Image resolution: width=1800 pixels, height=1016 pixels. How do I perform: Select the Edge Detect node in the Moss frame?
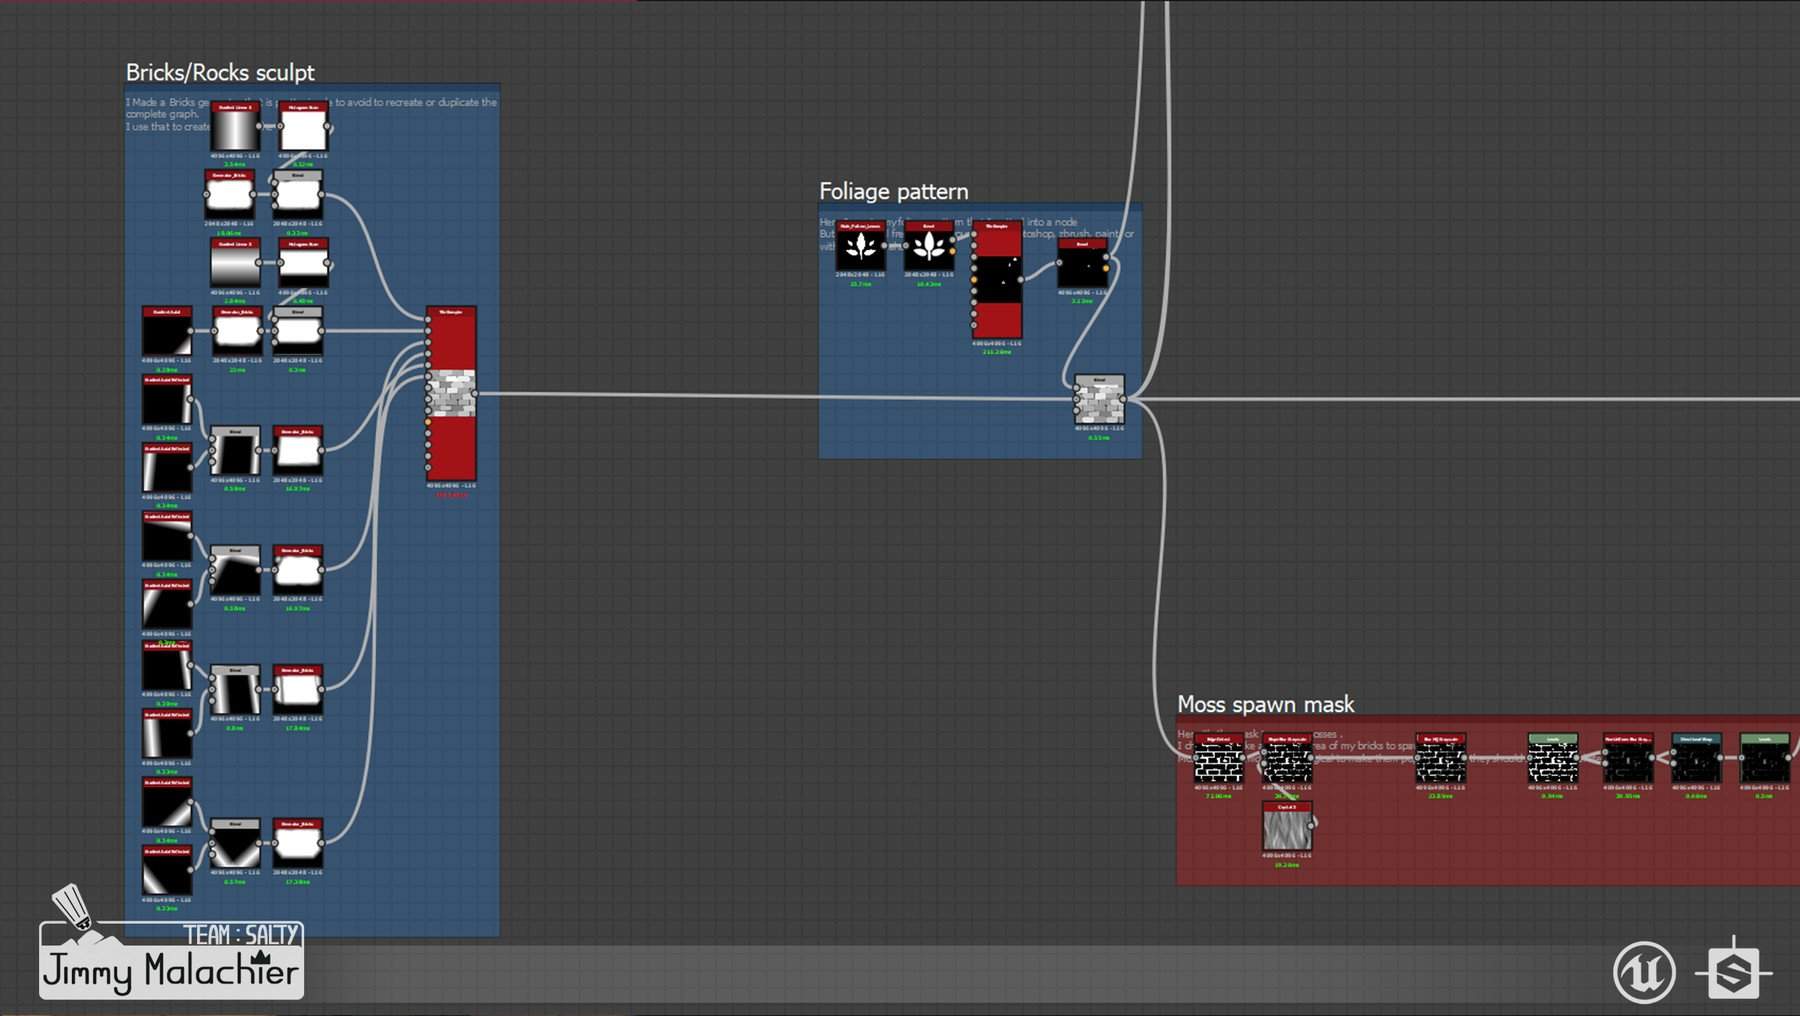[x=1219, y=758]
